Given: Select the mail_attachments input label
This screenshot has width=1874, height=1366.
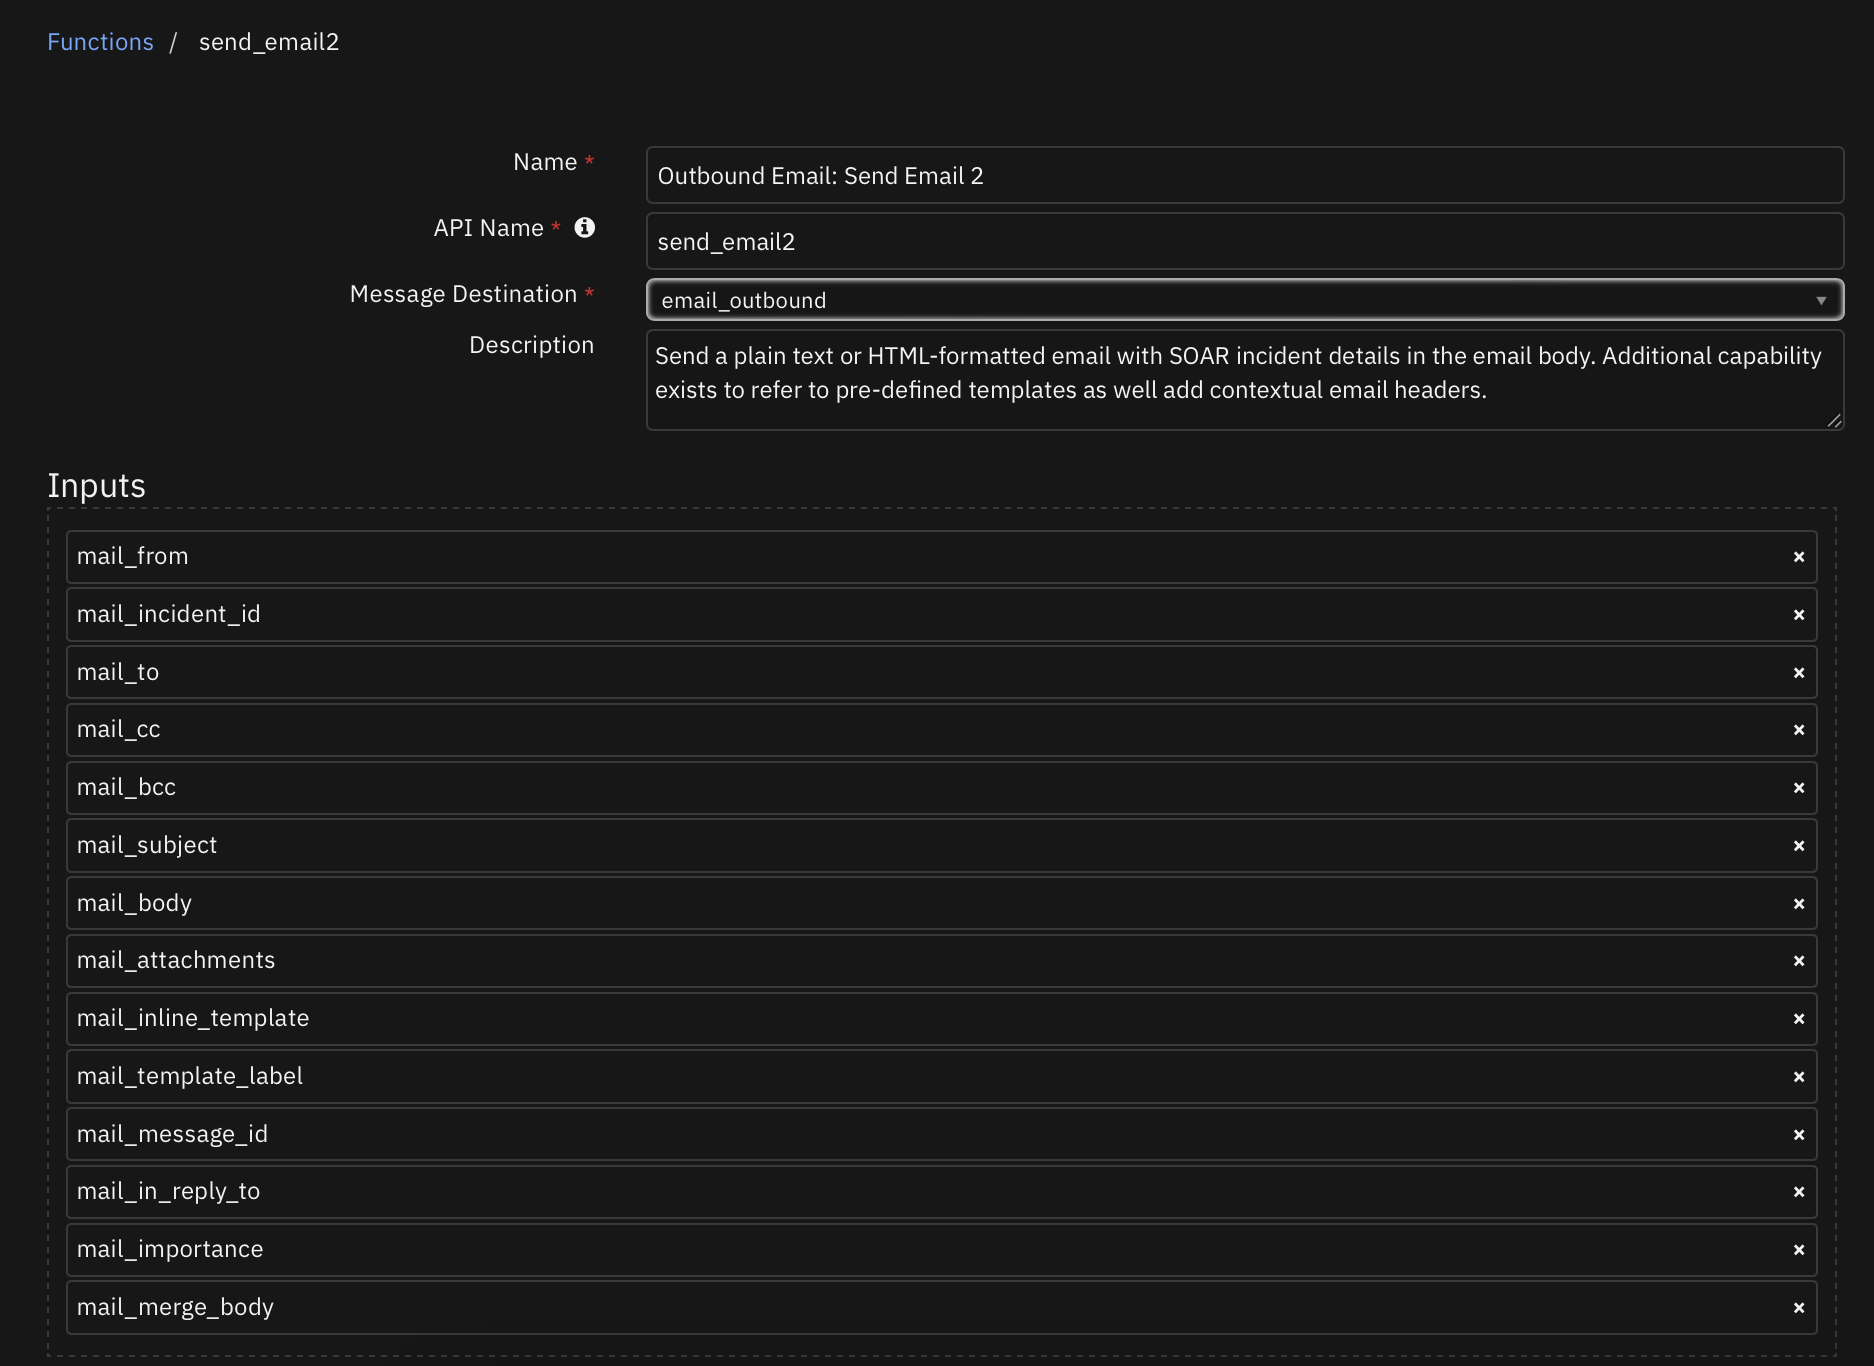Looking at the screenshot, I should click(176, 960).
